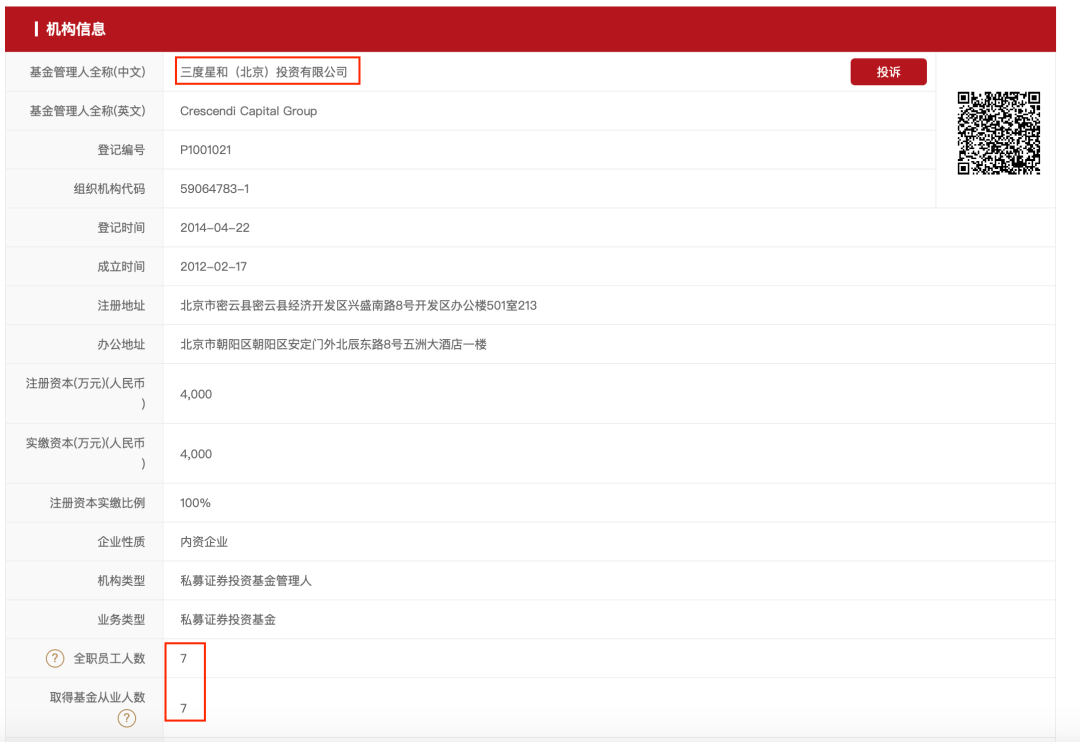The image size is (1080, 742).
Task: Select business type 私募证券投资基金
Action: click(x=228, y=620)
